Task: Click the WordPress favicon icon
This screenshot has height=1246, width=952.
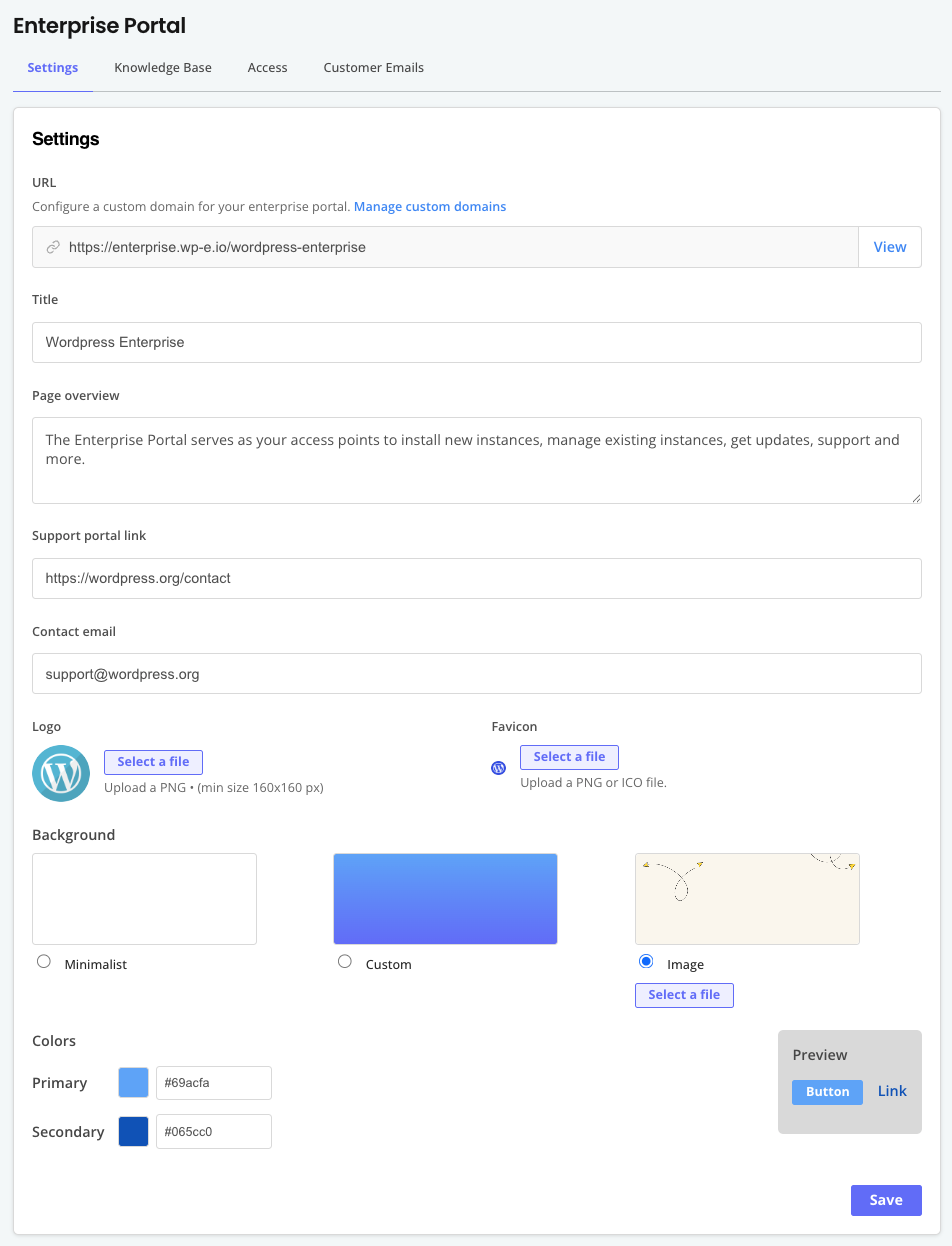Action: [498, 768]
